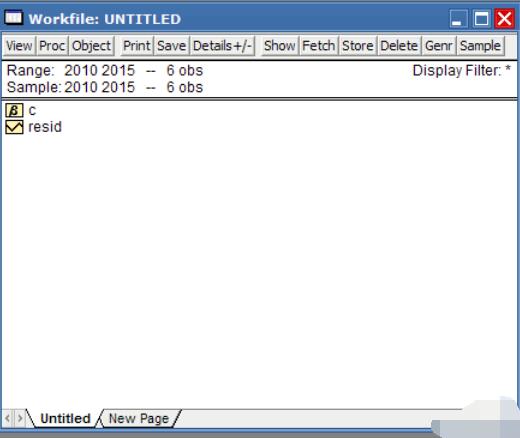Select the Untitled page tab
The width and height of the screenshot is (520, 438).
point(65,418)
